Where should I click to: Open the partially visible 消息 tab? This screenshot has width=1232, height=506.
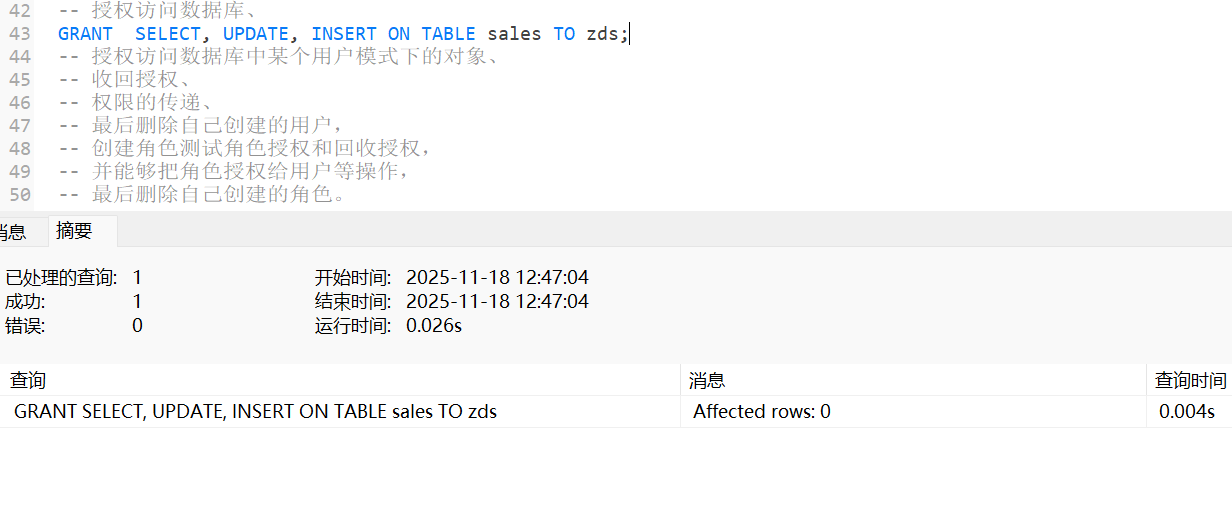coord(12,232)
